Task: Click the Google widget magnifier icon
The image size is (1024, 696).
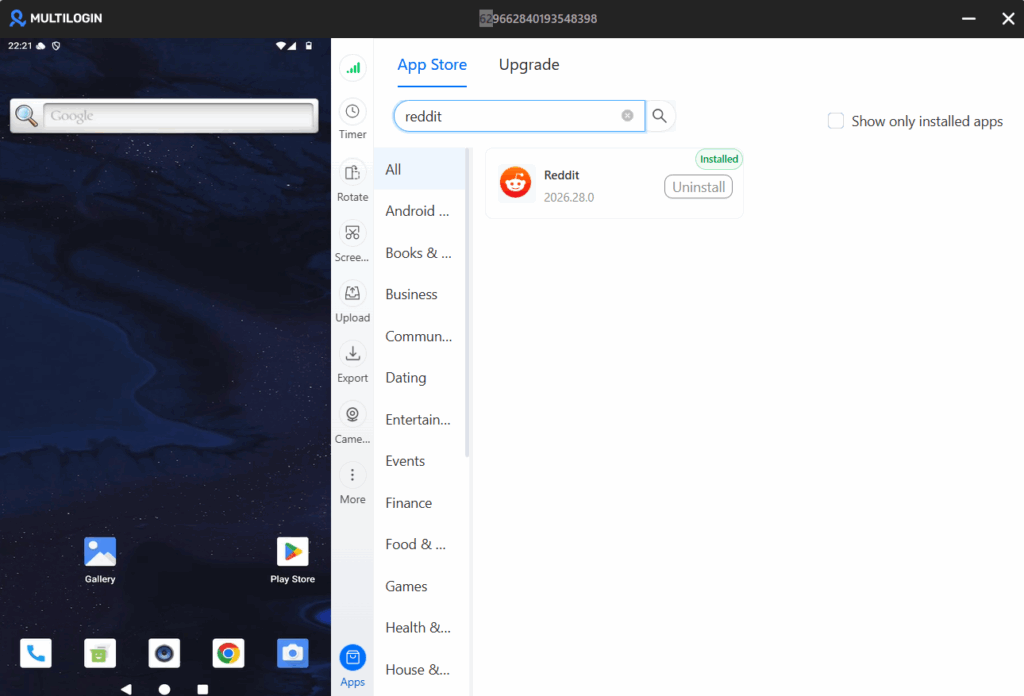Action: pyautogui.click(x=27, y=116)
